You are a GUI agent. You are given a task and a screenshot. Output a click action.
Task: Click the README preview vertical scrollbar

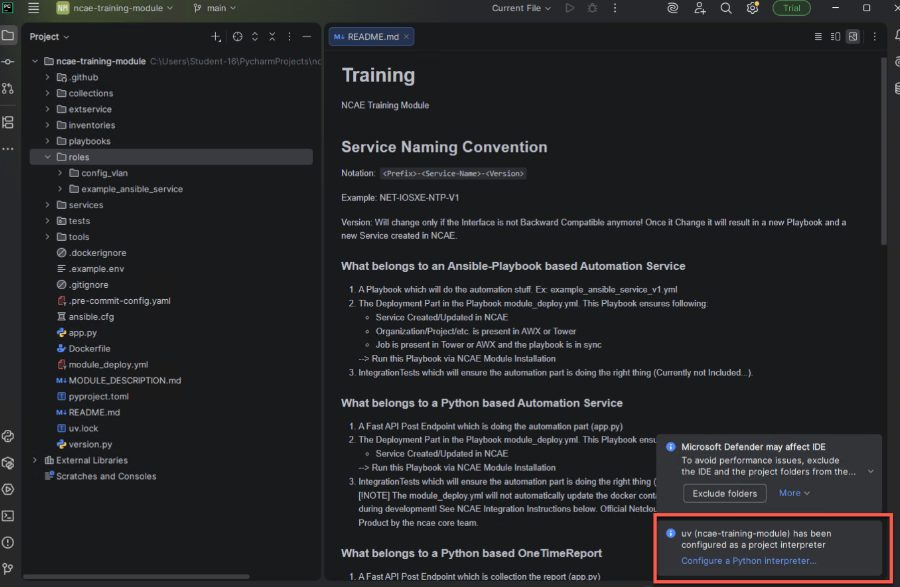point(884,152)
